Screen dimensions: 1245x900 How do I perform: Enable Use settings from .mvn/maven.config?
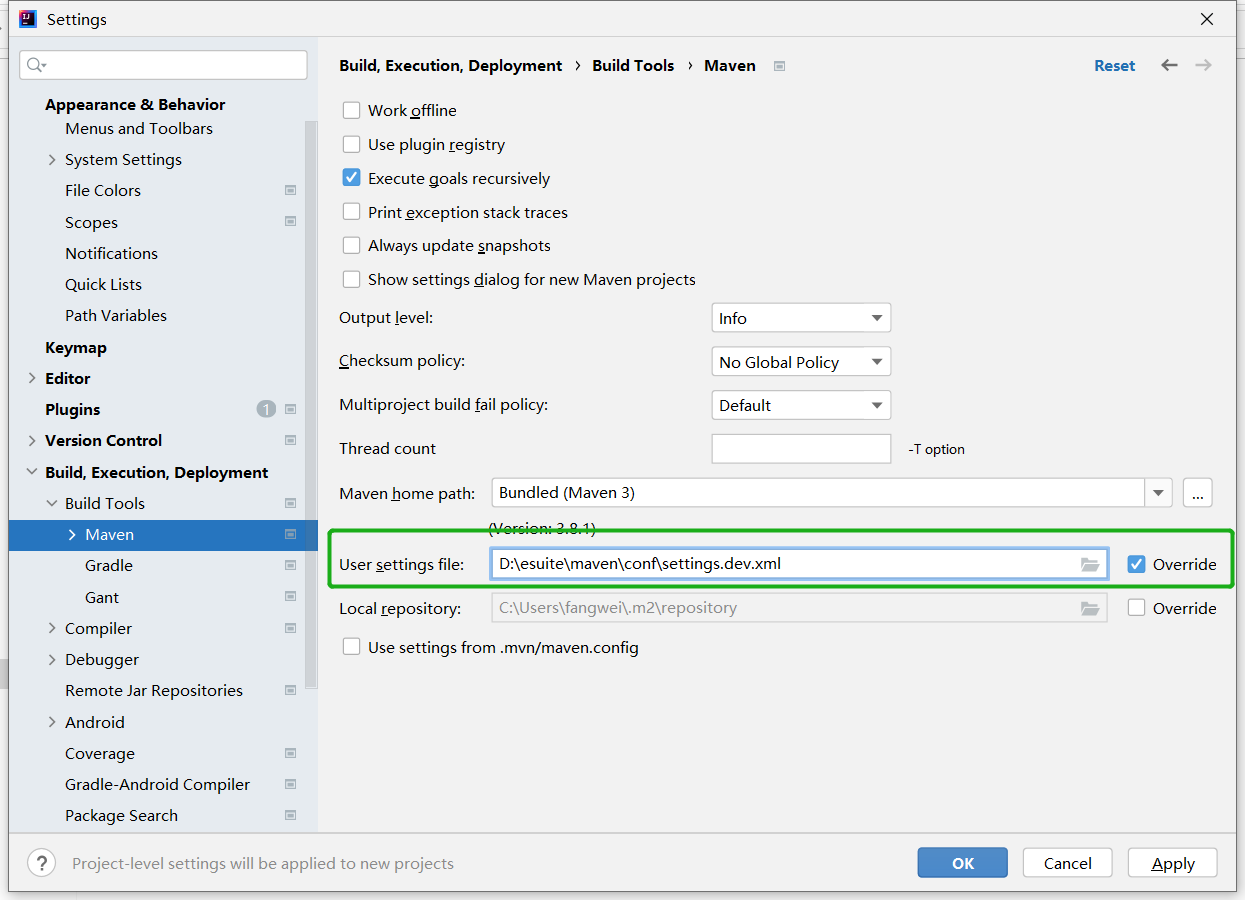[351, 647]
